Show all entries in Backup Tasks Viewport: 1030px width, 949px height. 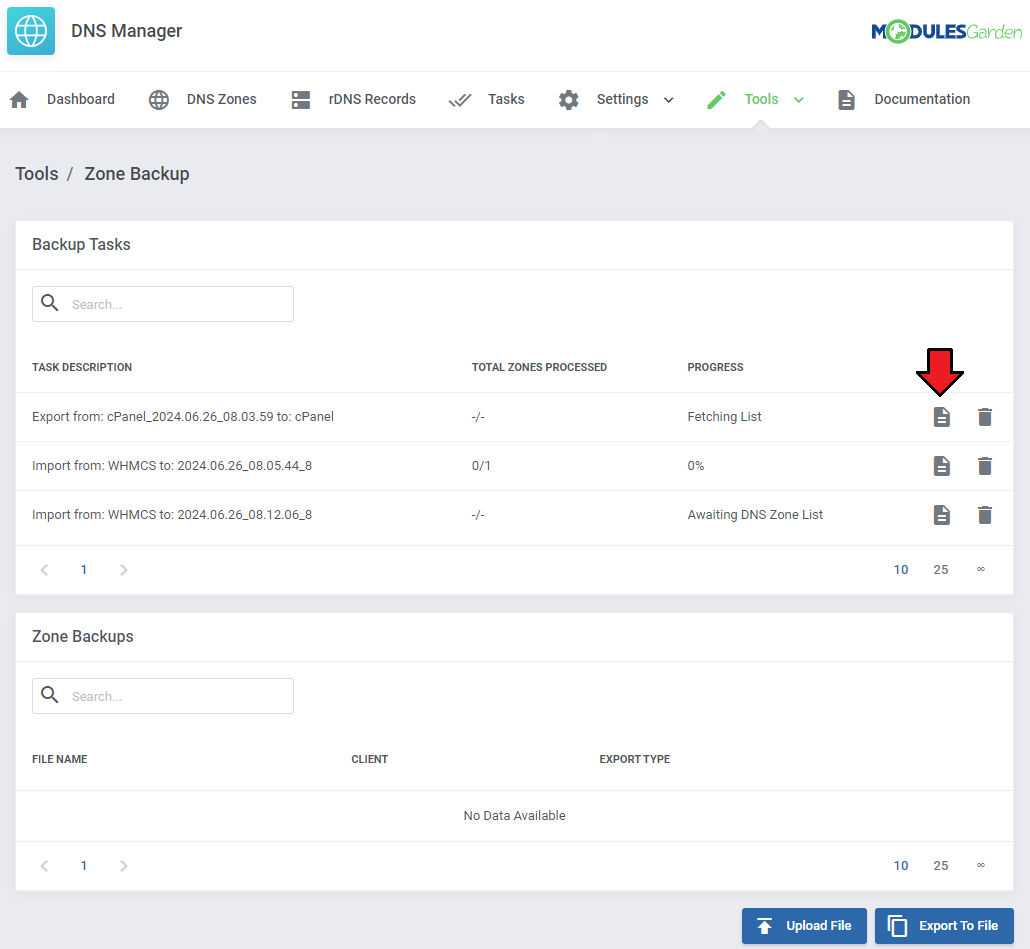pyautogui.click(x=981, y=569)
